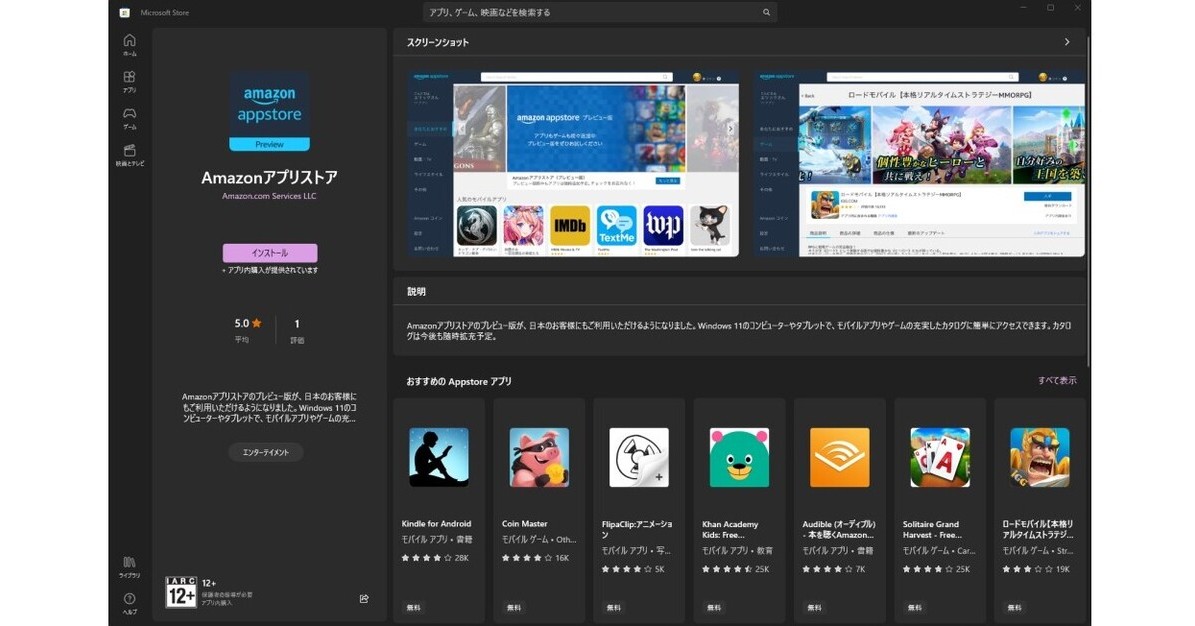Viewport: 1195px width, 626px height.
Task: Click すべて表示 show all link
Action: click(1057, 381)
